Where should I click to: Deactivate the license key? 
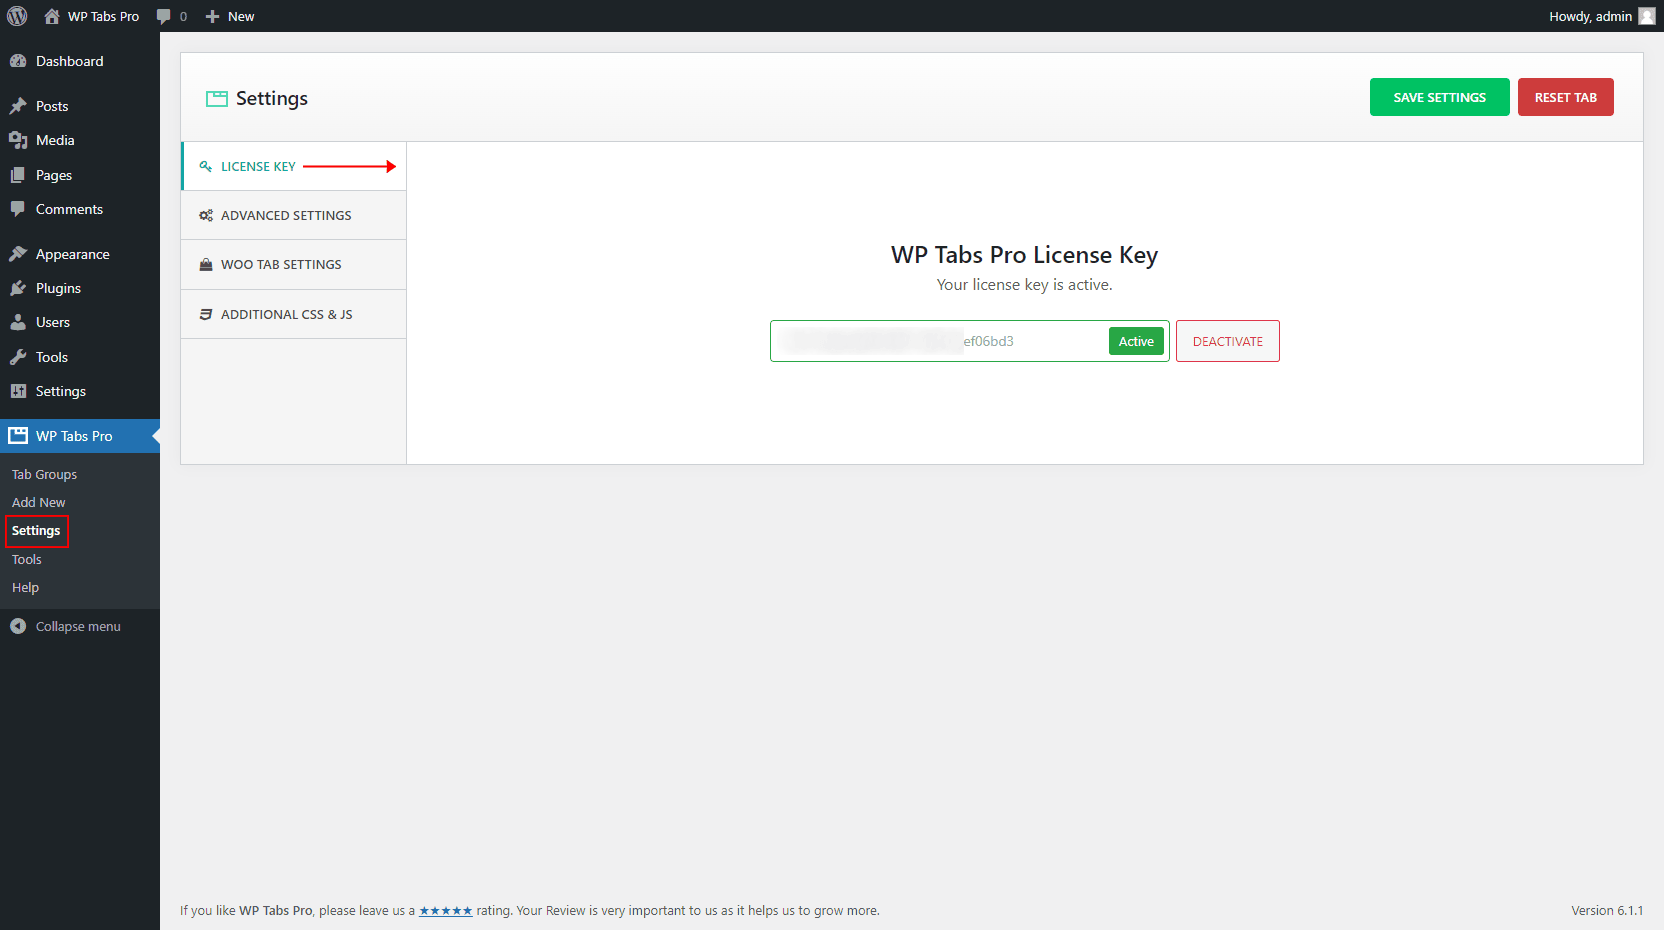click(x=1227, y=341)
